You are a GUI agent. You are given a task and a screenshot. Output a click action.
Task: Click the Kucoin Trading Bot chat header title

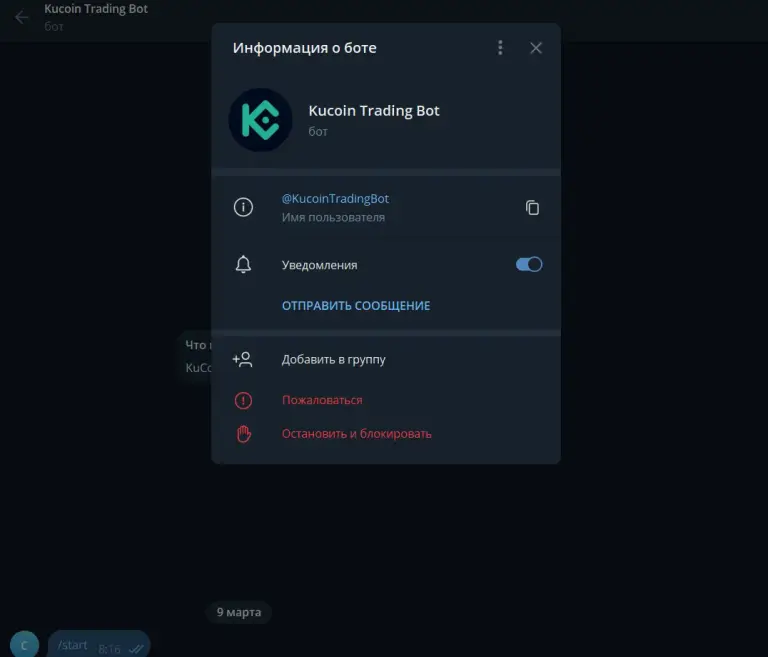[x=96, y=9]
